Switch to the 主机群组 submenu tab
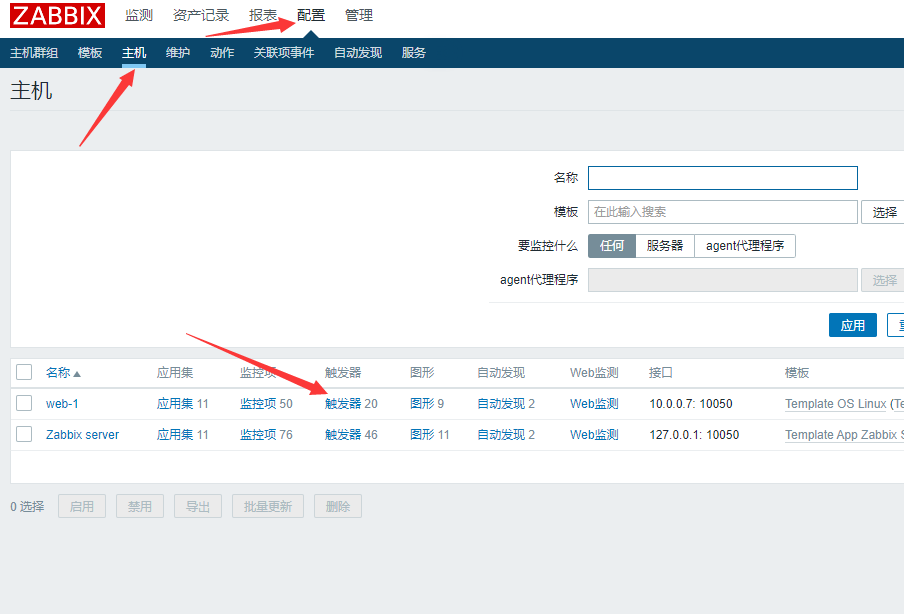Image resolution: width=904 pixels, height=614 pixels. (x=34, y=53)
